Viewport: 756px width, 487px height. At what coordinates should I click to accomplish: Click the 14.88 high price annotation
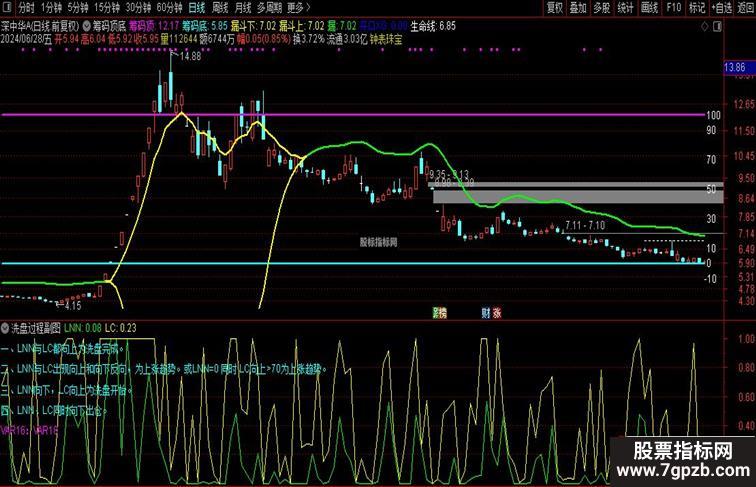pyautogui.click(x=190, y=56)
